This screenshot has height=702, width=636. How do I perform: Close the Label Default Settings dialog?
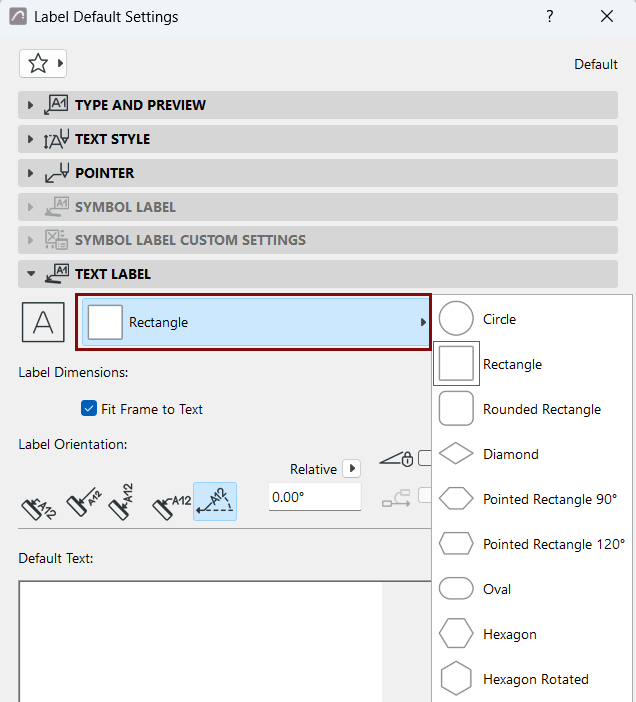(607, 17)
